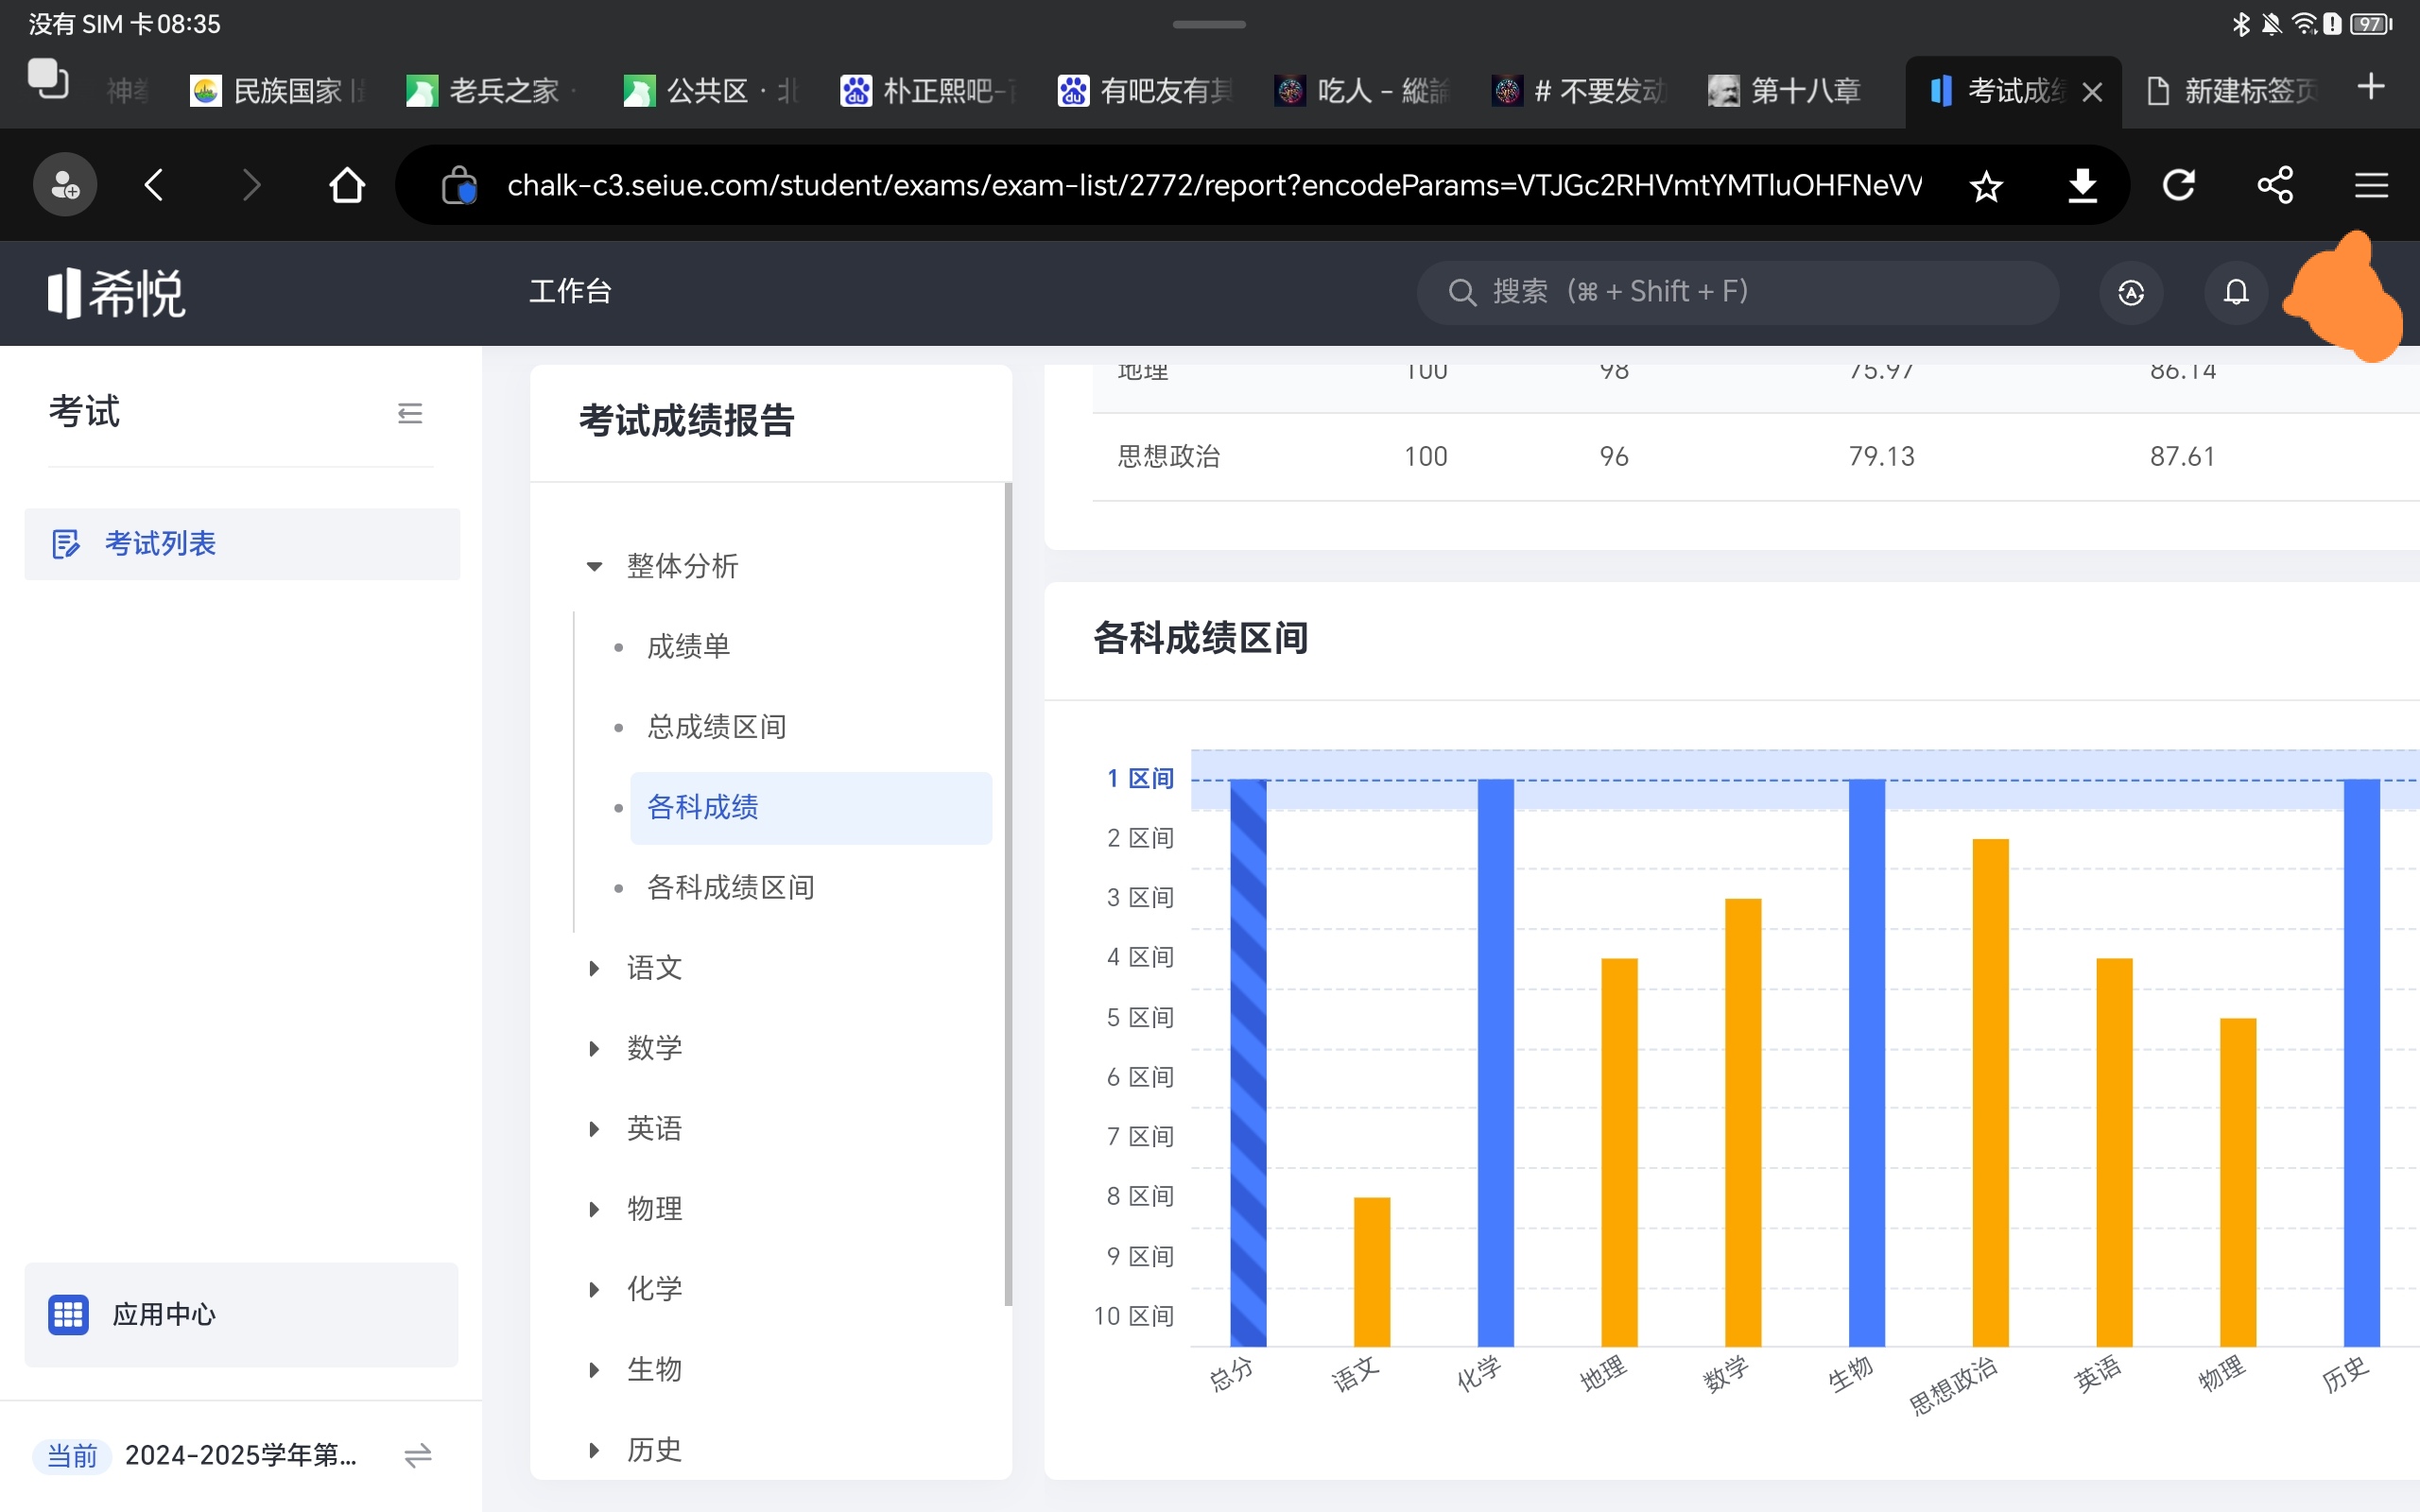
Task: Bookmark the page with the star icon
Action: point(1986,185)
